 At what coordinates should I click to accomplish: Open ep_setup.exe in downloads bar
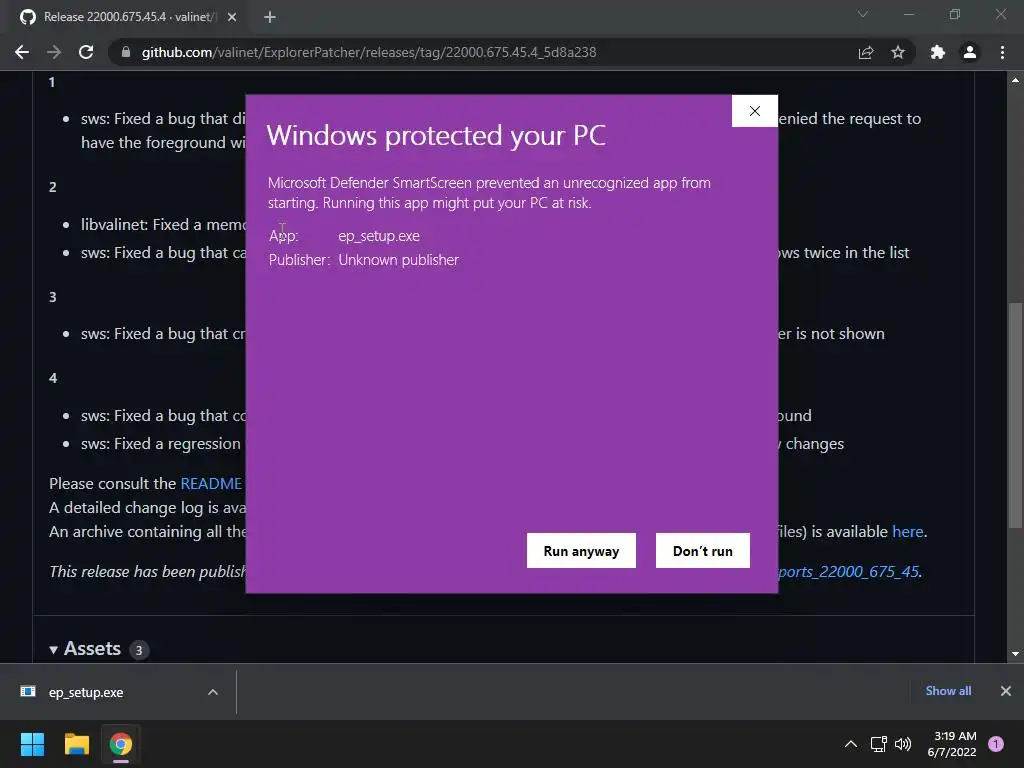(x=86, y=692)
